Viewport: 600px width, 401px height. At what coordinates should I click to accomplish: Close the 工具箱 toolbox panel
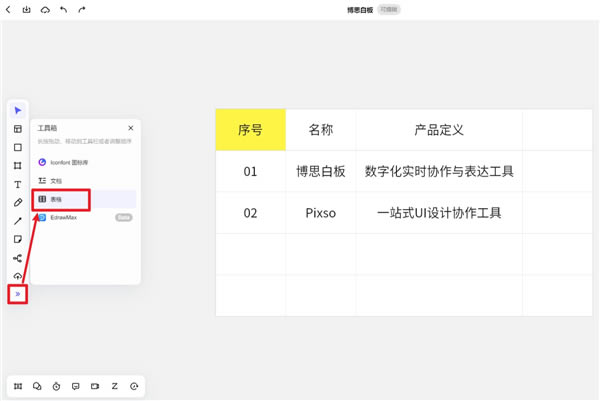point(130,128)
